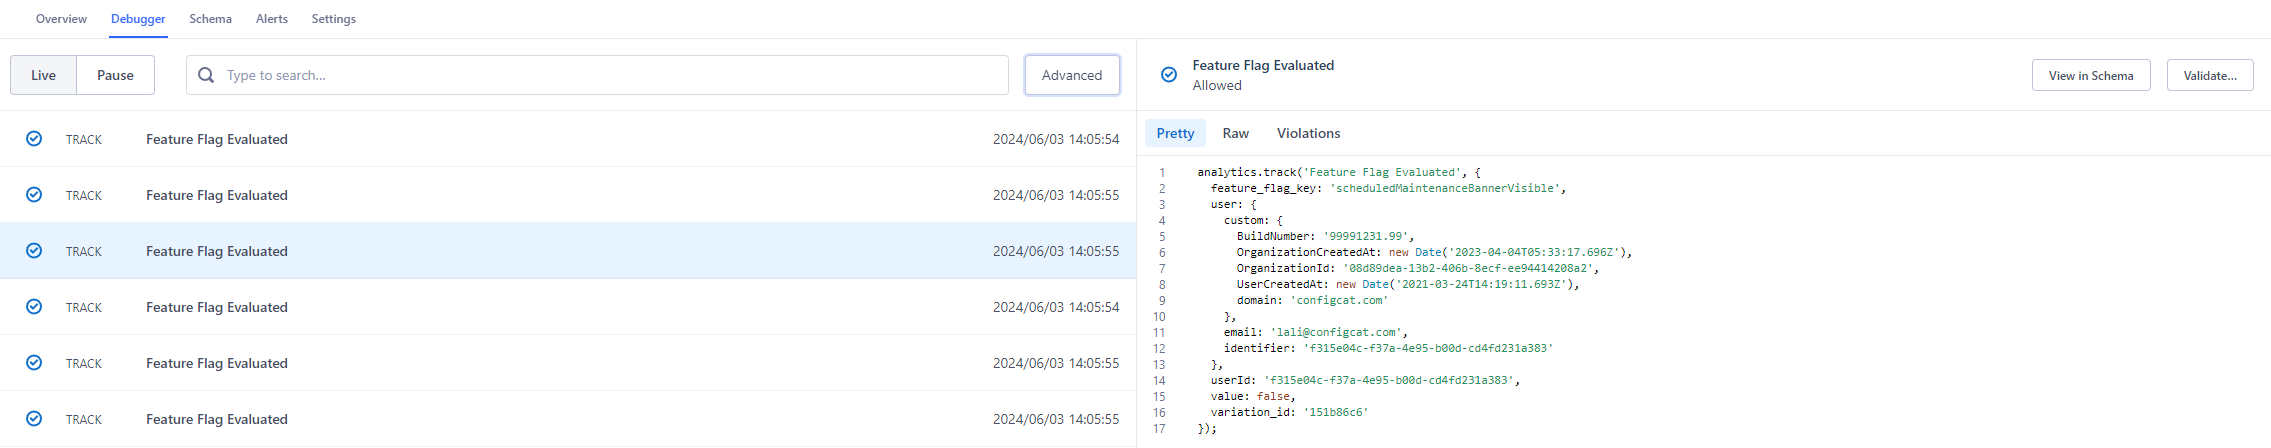
Task: Open the Violations tab
Action: tap(1308, 133)
